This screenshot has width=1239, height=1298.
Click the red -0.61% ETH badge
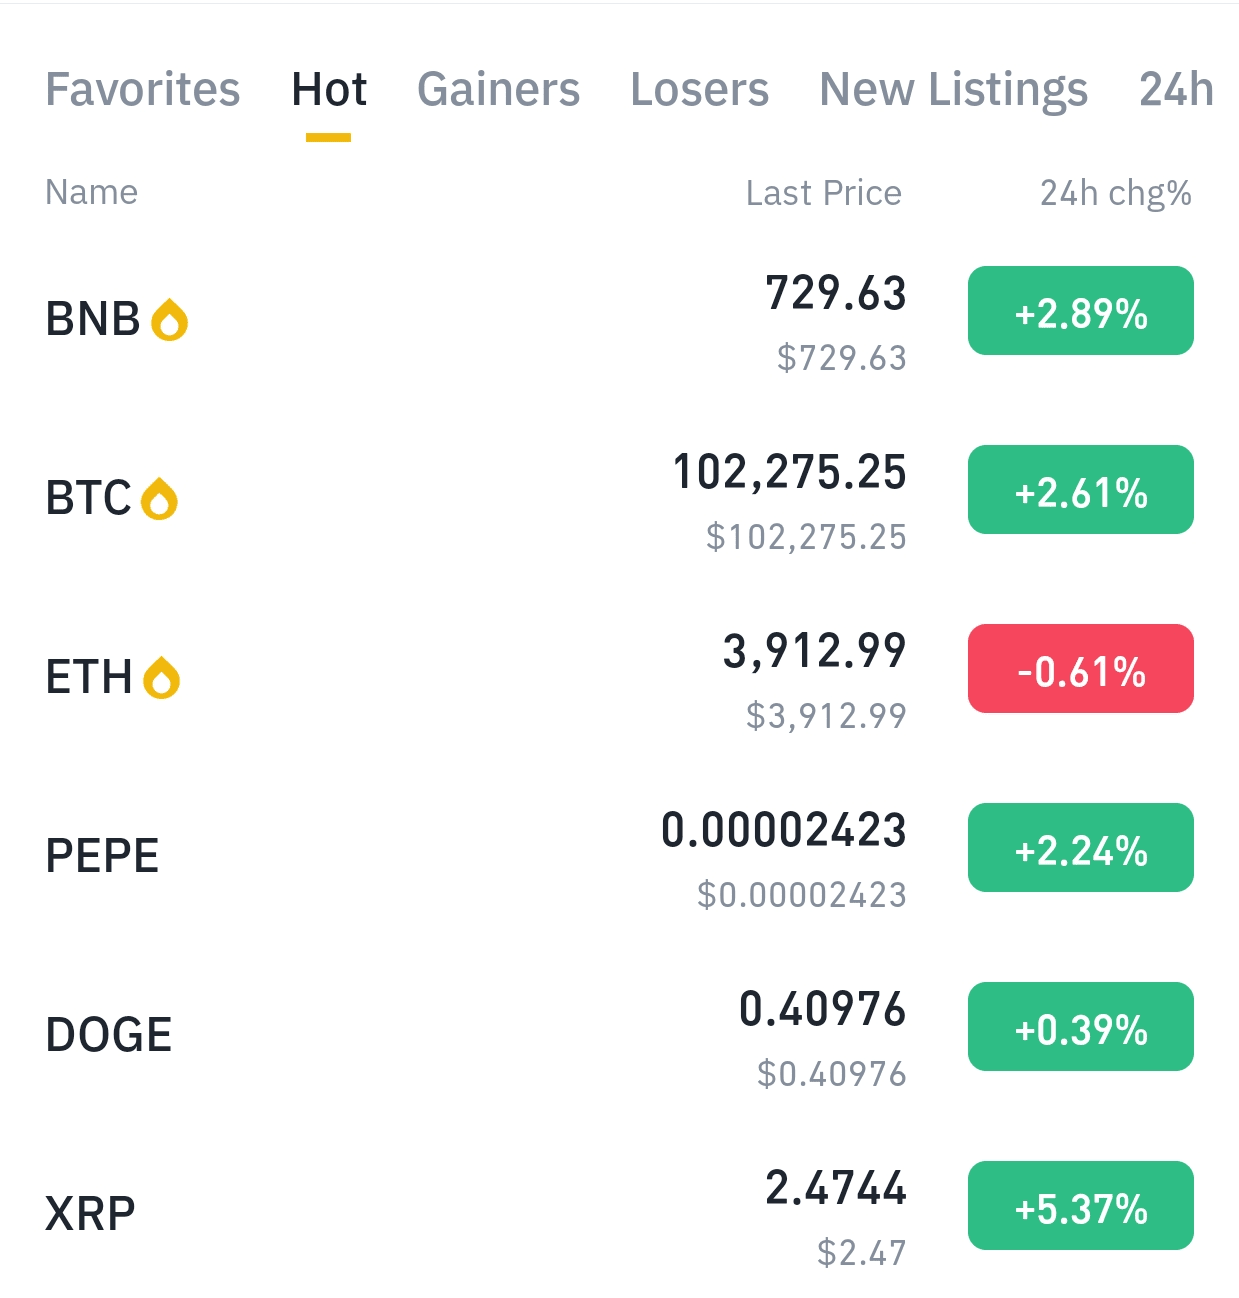pos(1080,669)
